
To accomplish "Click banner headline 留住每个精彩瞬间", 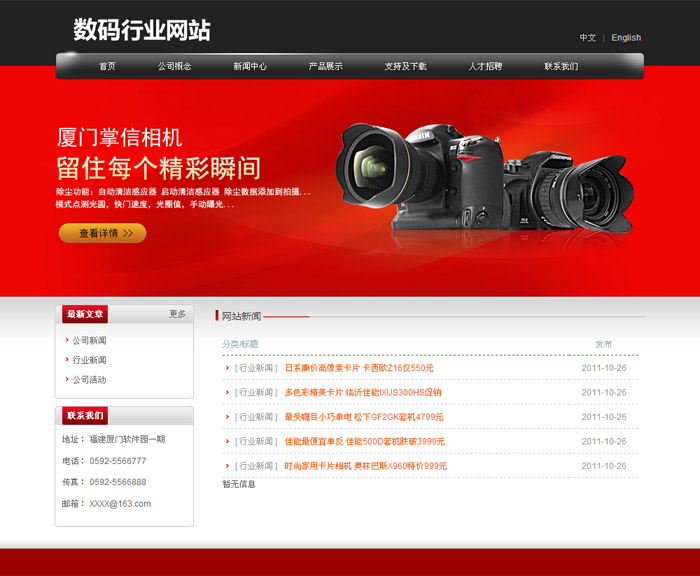I will tap(158, 168).
